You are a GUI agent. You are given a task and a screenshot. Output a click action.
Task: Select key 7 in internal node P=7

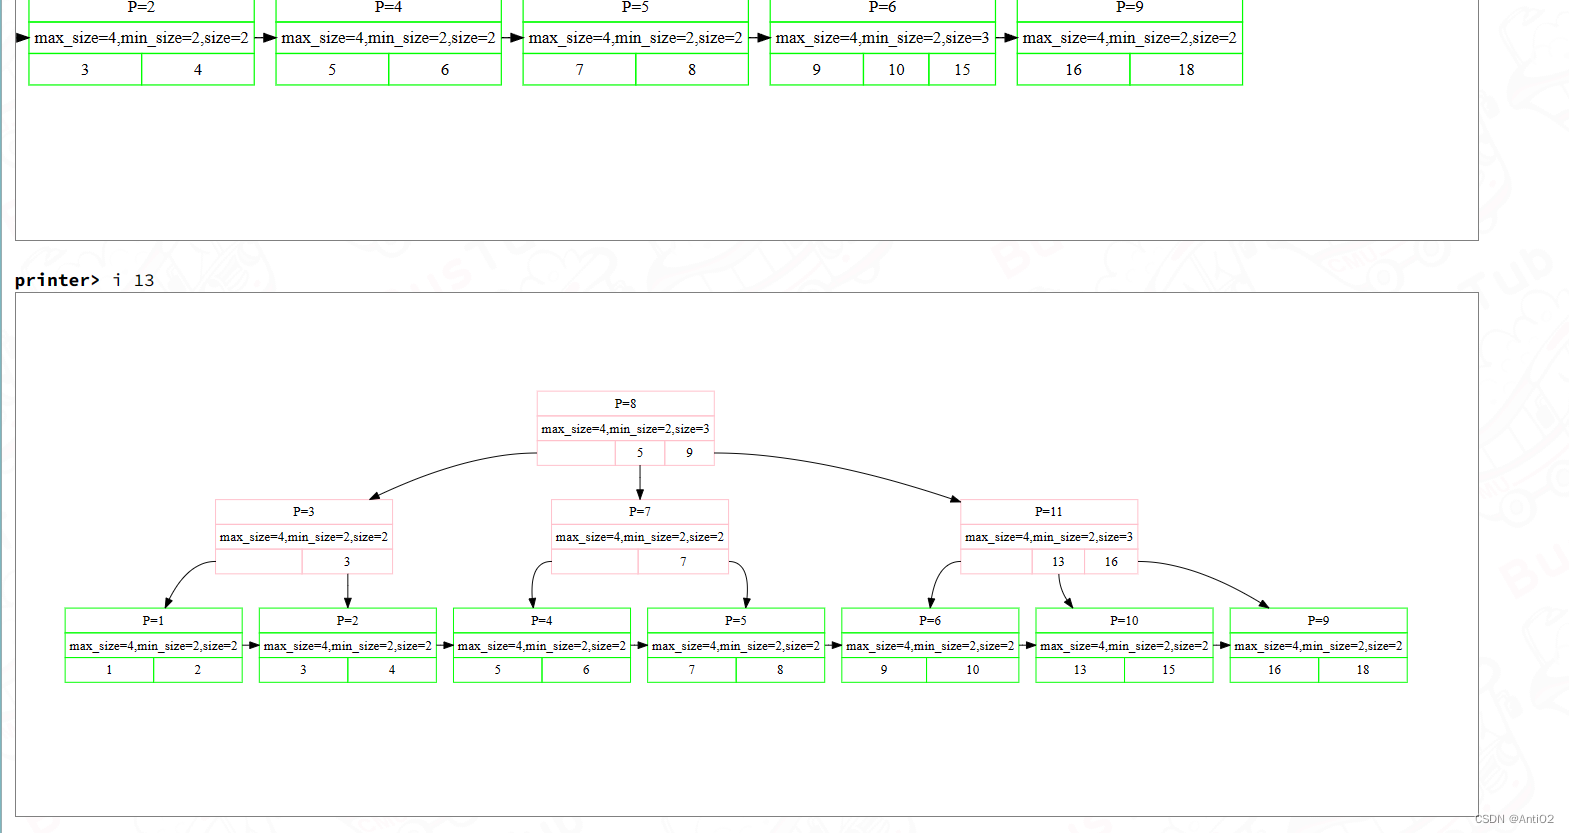click(x=683, y=562)
